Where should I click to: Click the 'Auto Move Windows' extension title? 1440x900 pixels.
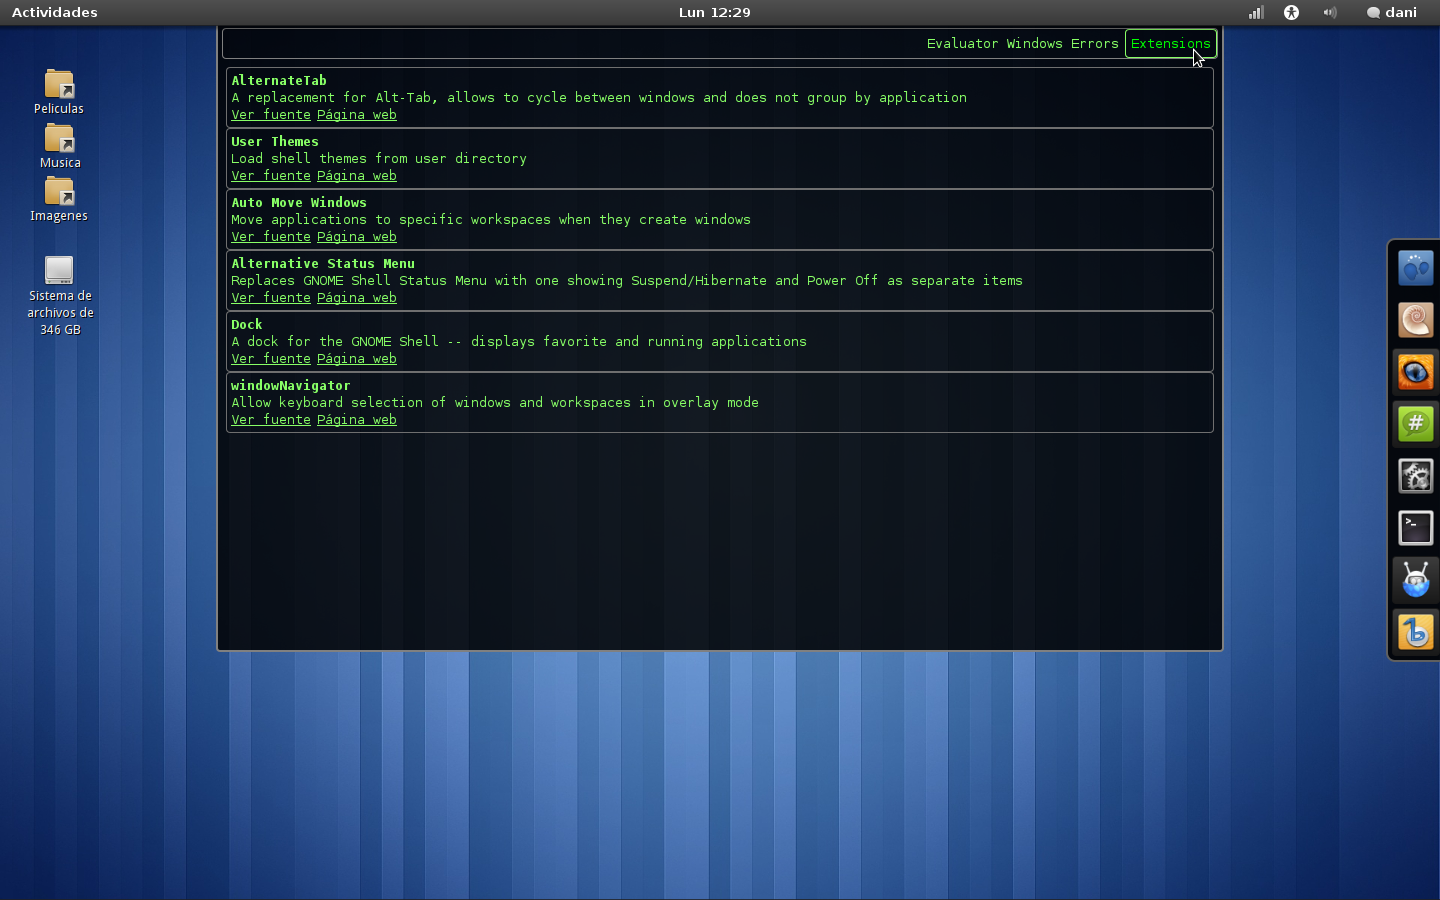299,203
